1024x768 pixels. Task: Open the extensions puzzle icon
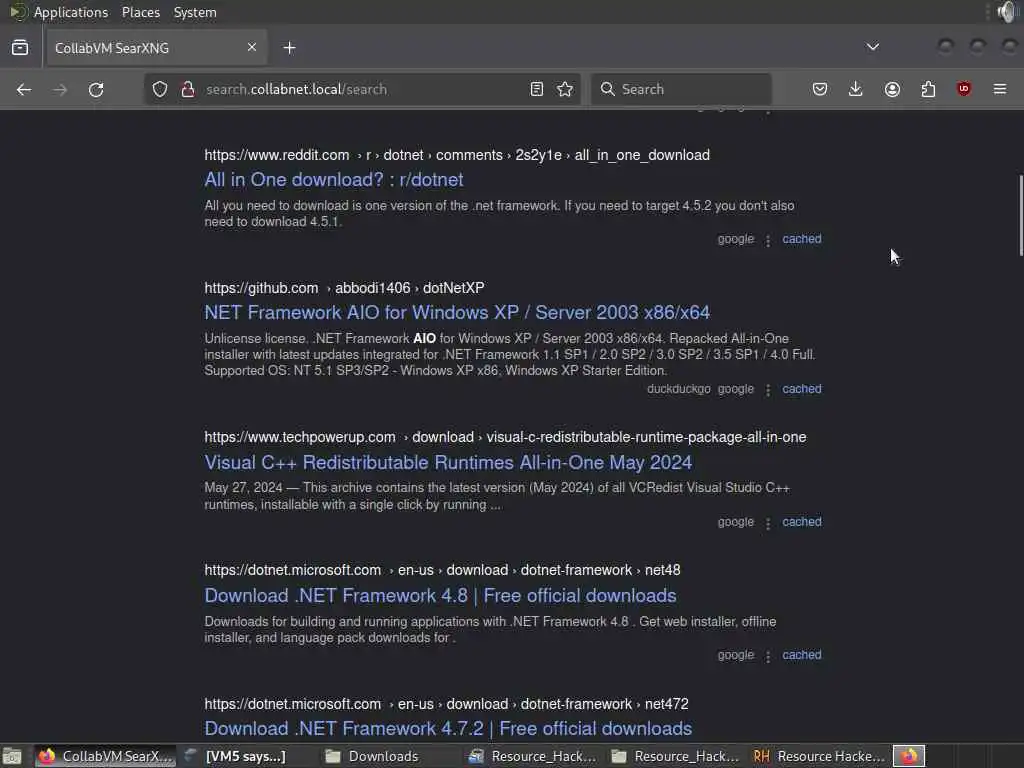point(928,89)
